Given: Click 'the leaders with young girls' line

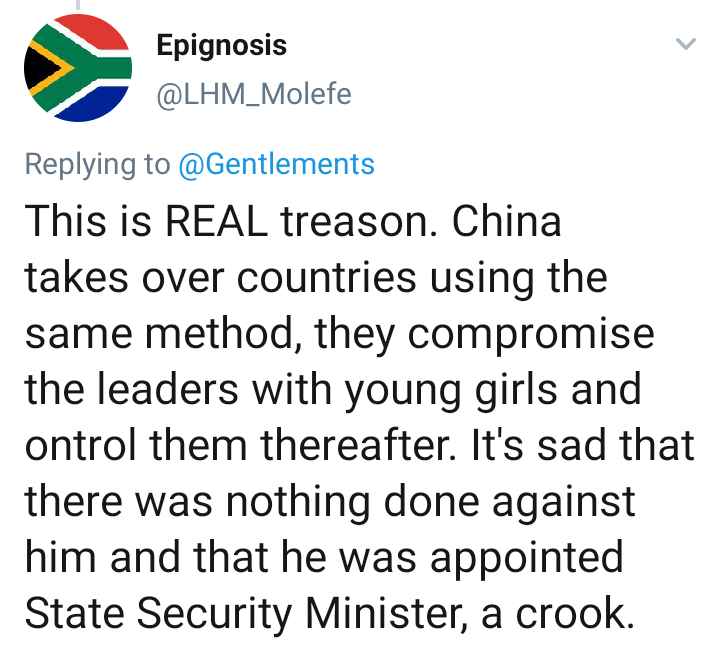Looking at the screenshot, I should click(x=288, y=390).
